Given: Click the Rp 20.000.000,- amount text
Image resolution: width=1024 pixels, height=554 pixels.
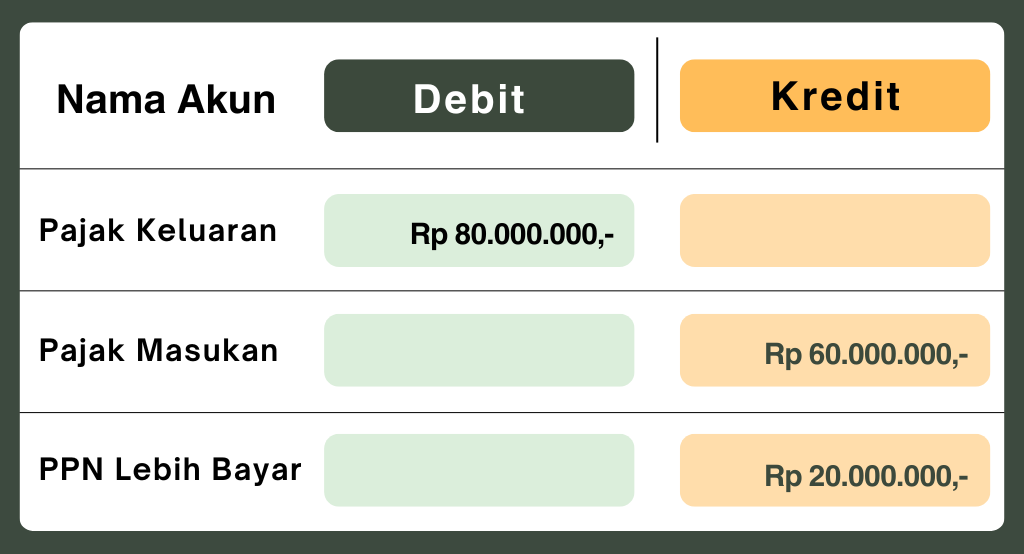Looking at the screenshot, I should click(x=866, y=476).
